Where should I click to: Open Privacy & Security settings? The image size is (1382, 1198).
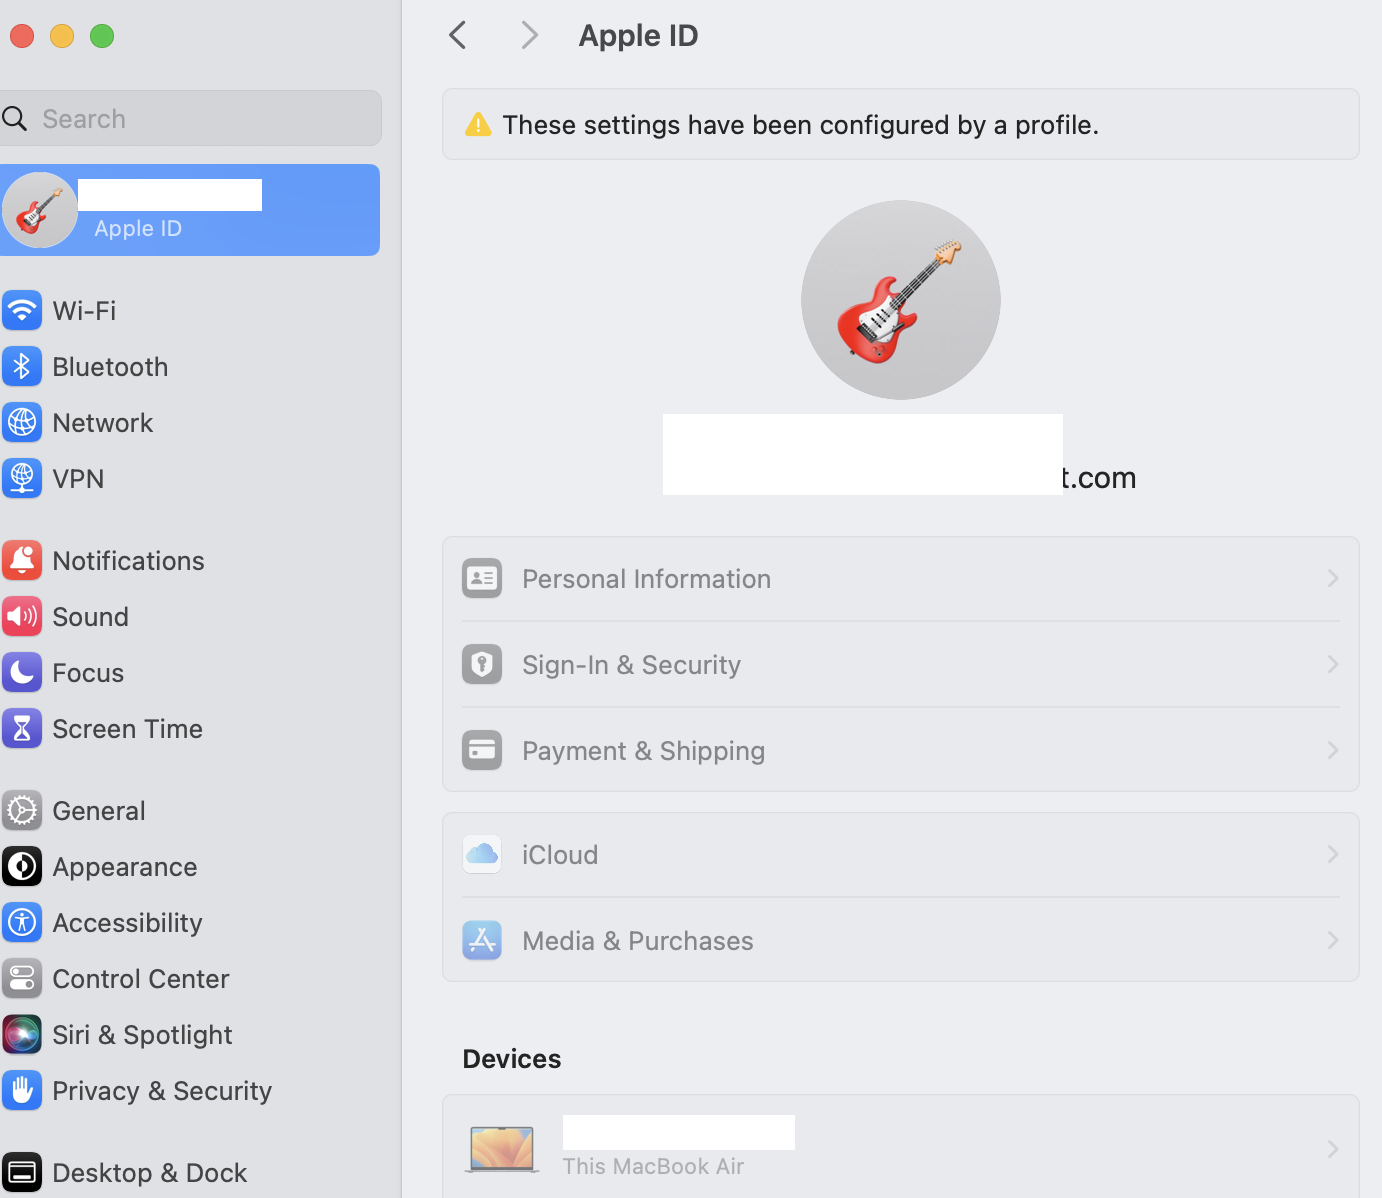point(162,1090)
